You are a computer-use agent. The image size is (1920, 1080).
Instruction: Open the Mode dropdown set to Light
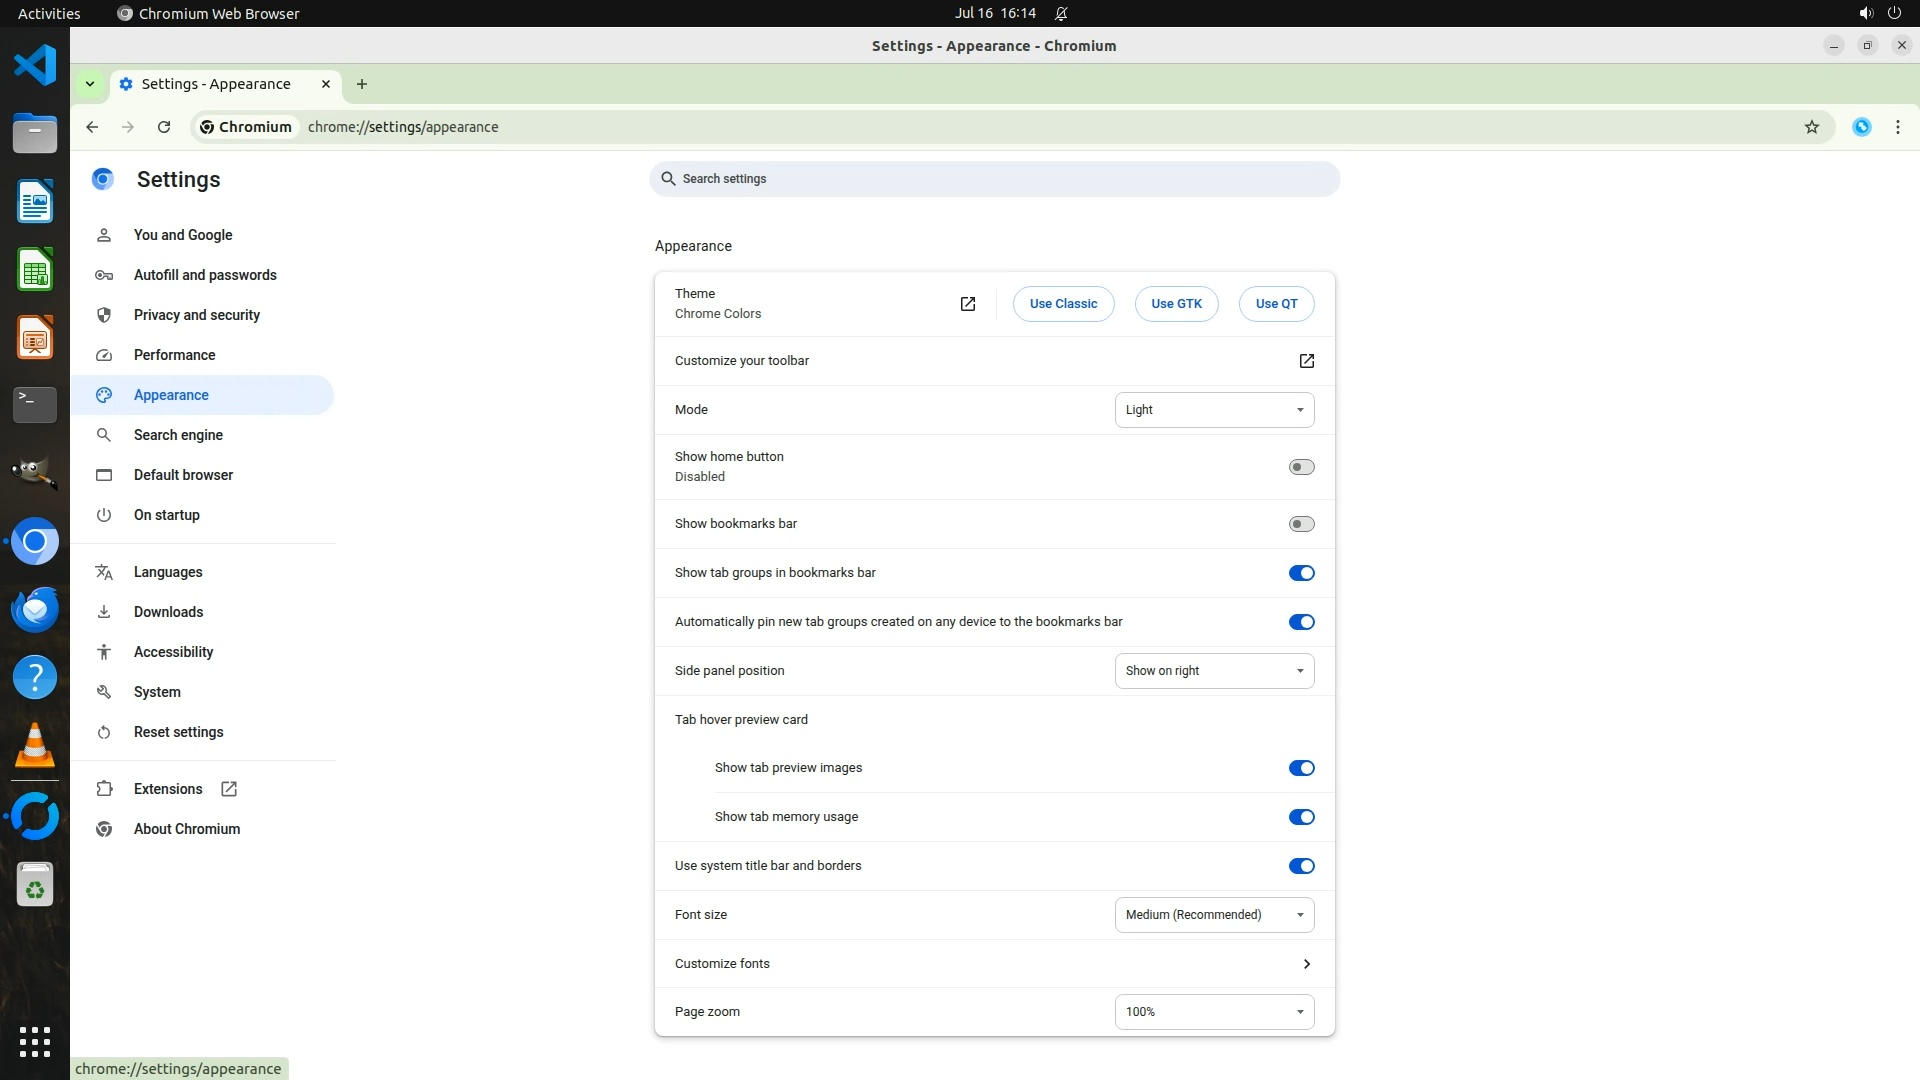(1214, 410)
